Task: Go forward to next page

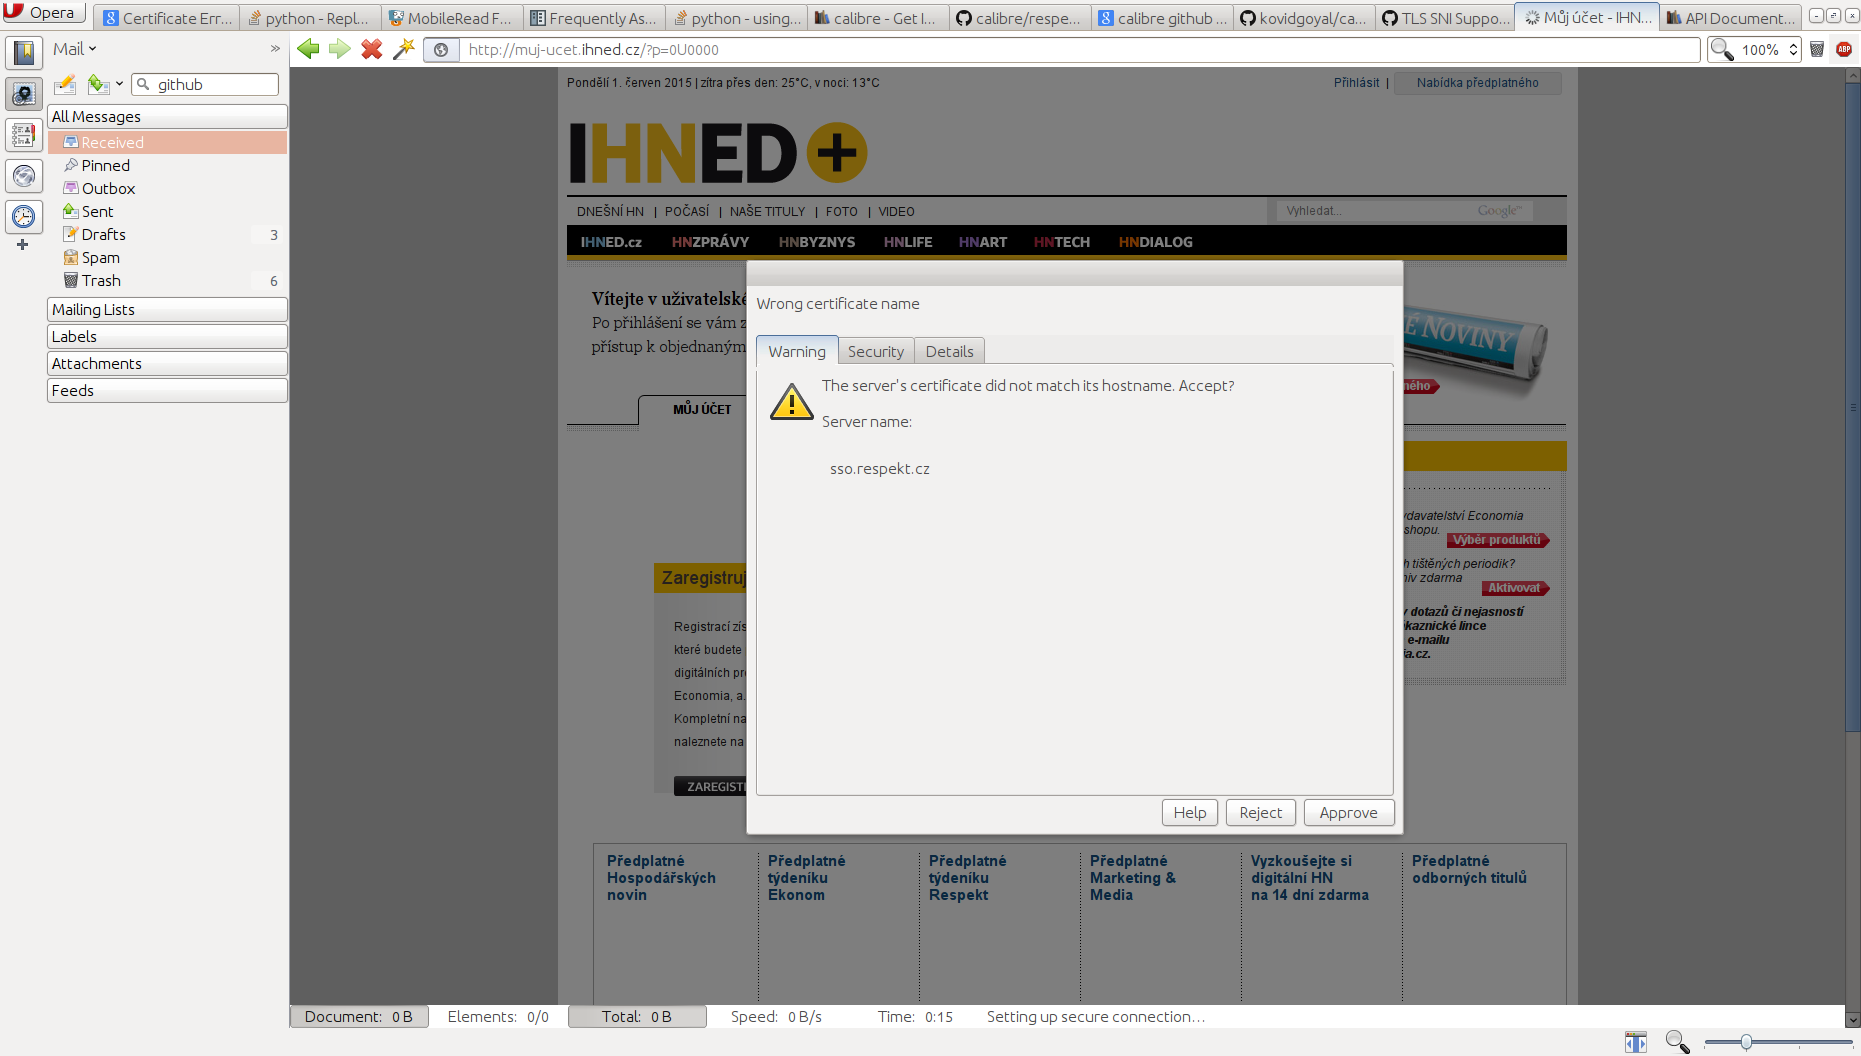Action: 340,49
